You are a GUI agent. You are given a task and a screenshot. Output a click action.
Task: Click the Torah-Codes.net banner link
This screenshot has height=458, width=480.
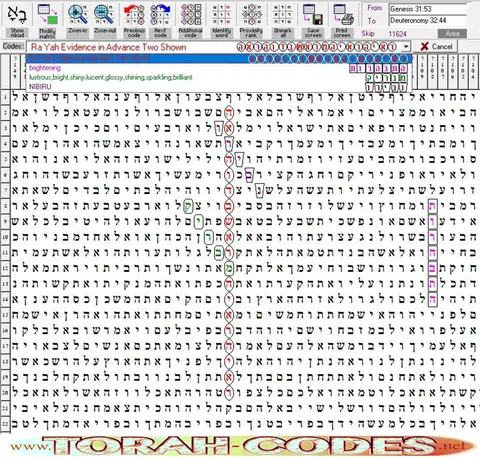tap(243, 445)
